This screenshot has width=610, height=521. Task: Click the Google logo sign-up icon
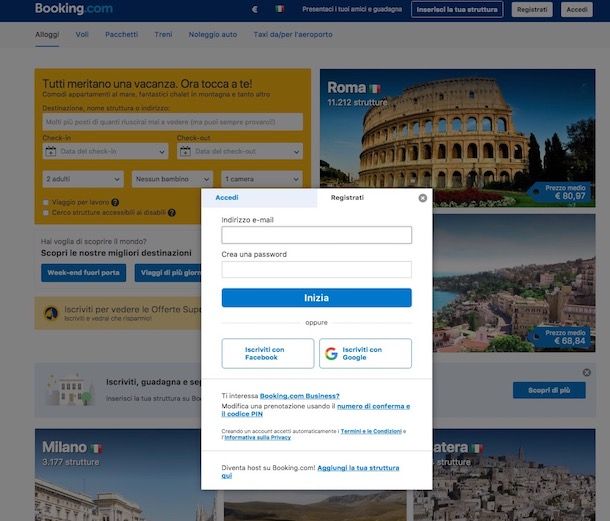click(331, 353)
